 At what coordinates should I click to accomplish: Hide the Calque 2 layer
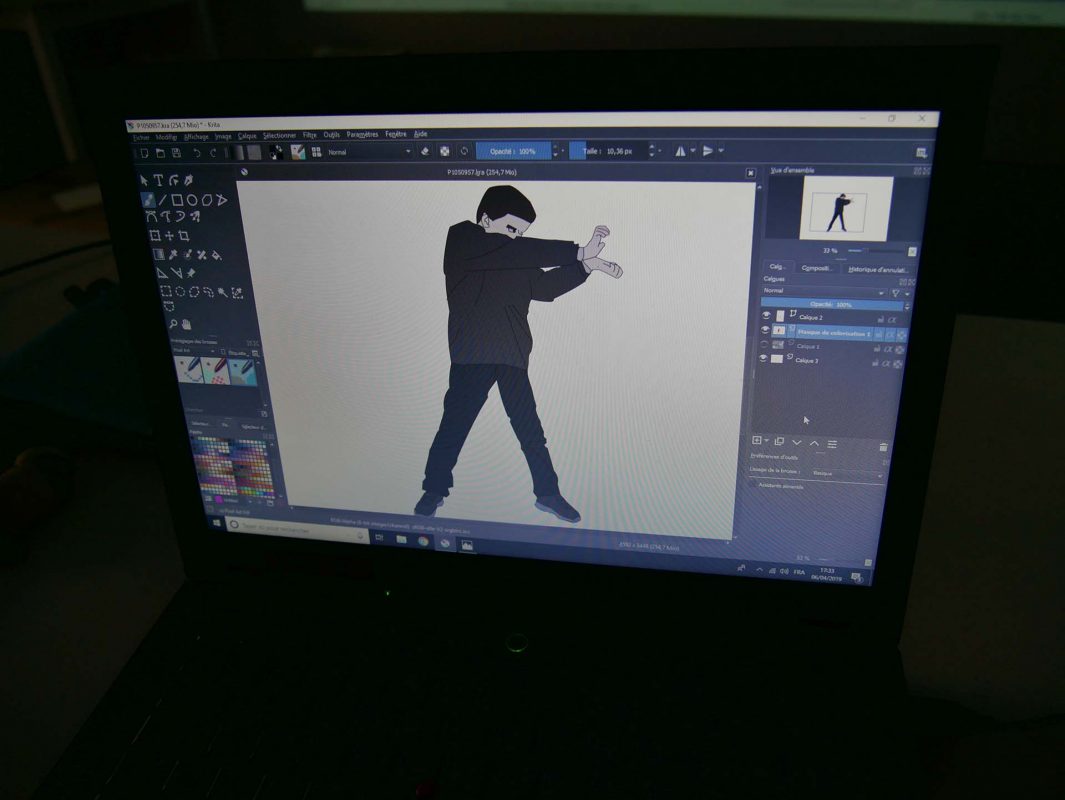pos(766,317)
